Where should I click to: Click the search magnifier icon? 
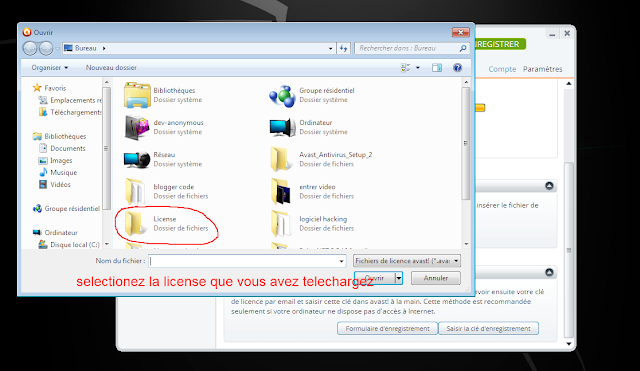pyautogui.click(x=463, y=48)
